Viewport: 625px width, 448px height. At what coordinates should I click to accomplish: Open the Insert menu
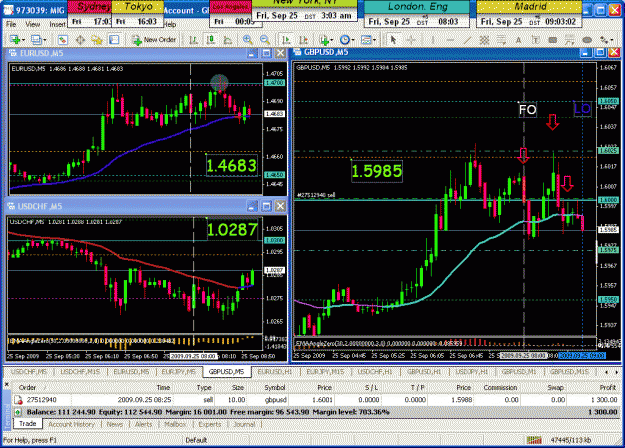pos(57,24)
